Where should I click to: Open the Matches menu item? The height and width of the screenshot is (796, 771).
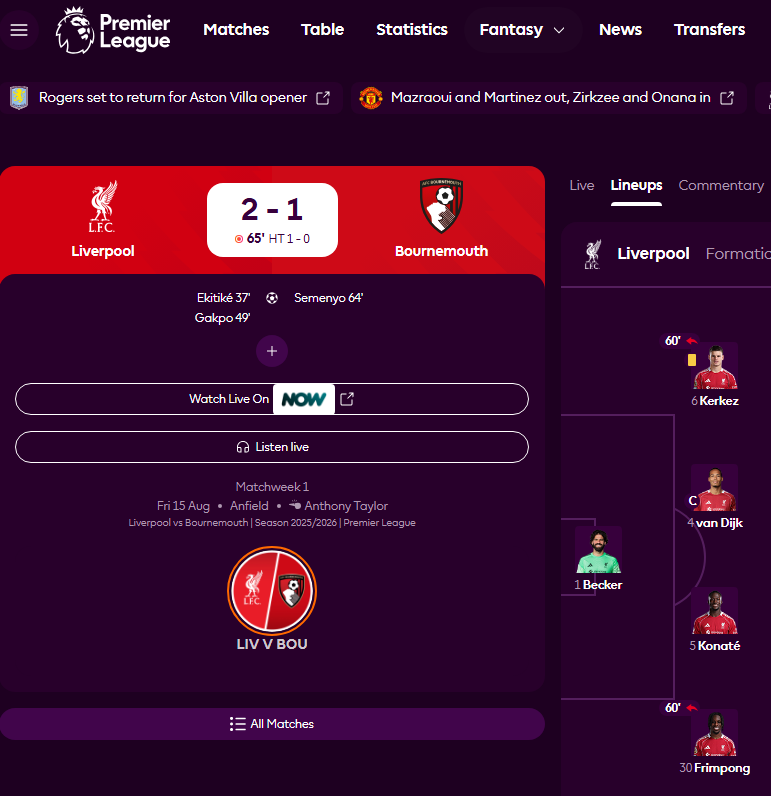(x=236, y=30)
